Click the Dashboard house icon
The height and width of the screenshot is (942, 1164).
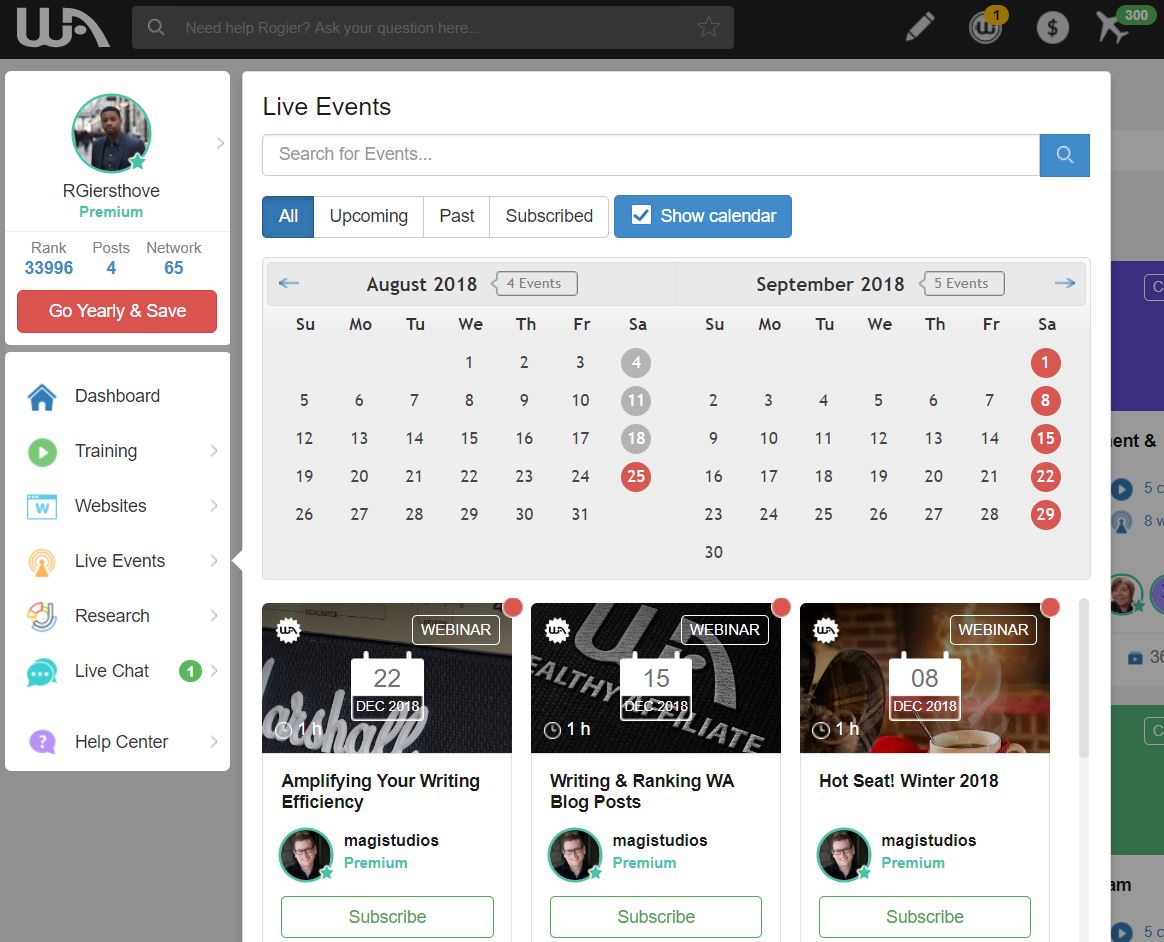pyautogui.click(x=42, y=396)
